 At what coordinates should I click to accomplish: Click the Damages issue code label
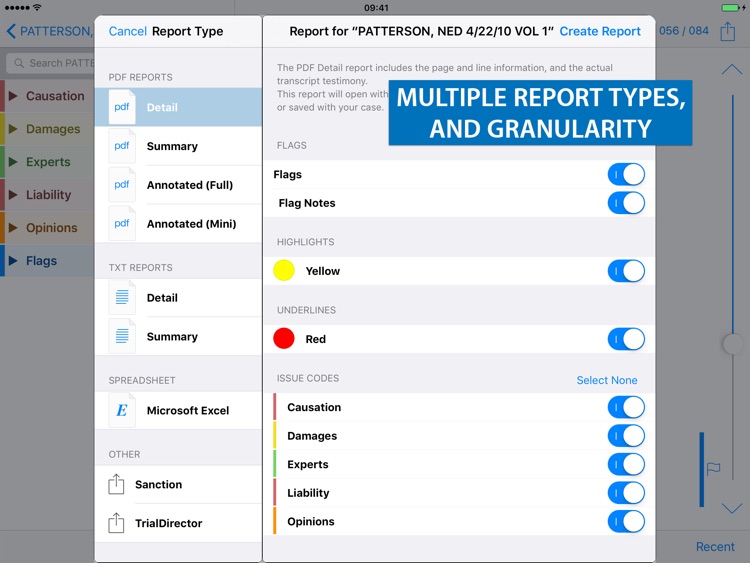coord(312,436)
